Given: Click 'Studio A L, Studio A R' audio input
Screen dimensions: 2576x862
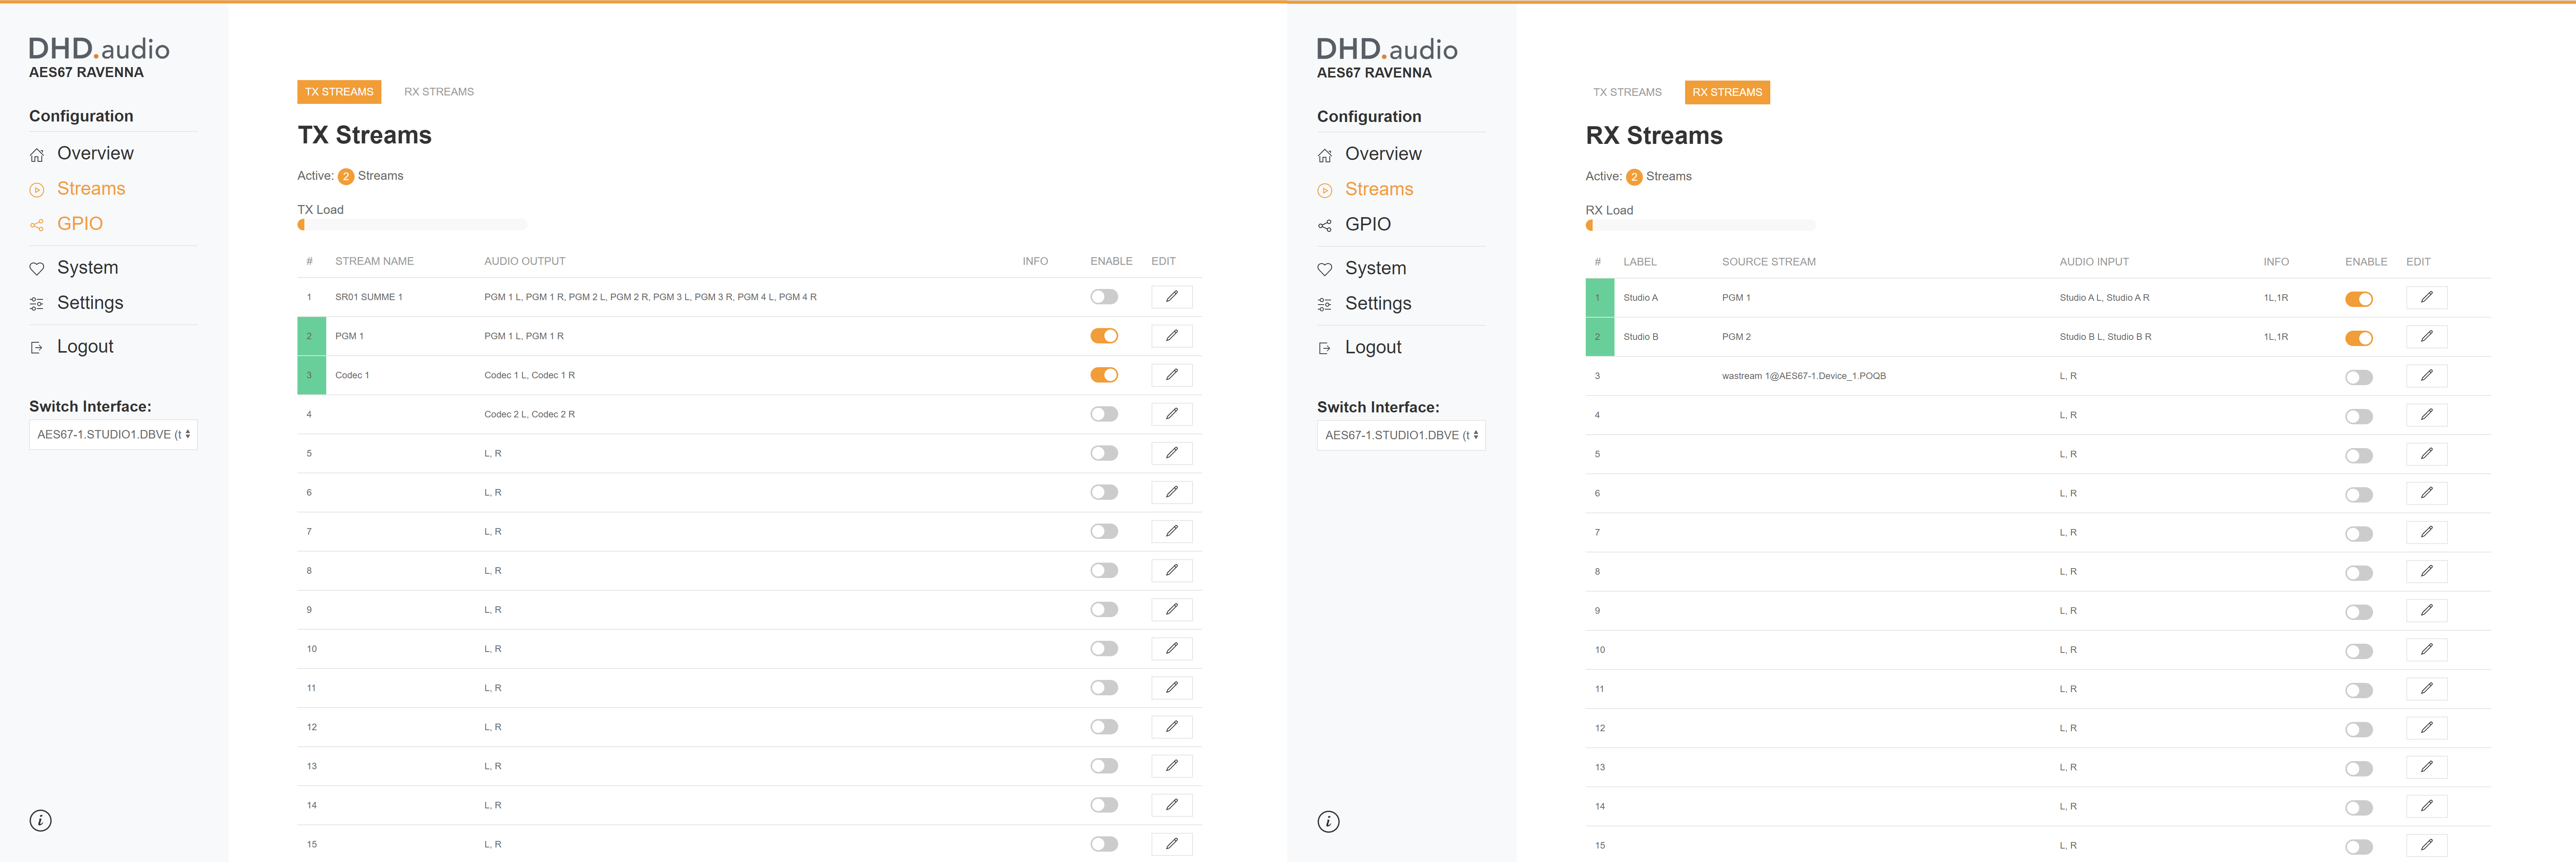Looking at the screenshot, I should click(x=2104, y=298).
